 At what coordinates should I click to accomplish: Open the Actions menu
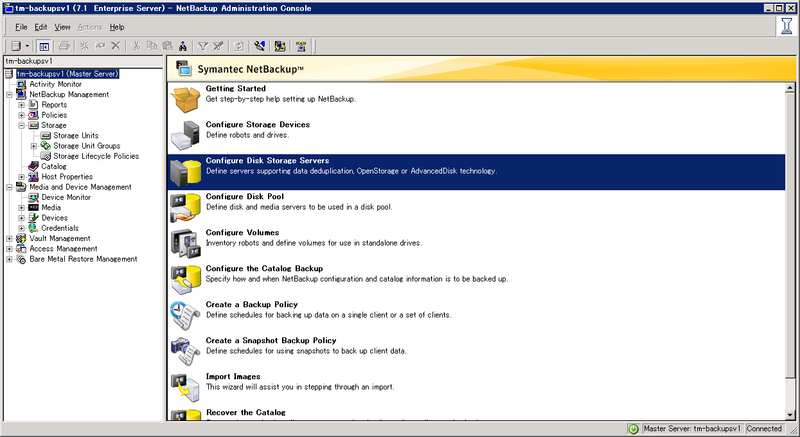90,27
